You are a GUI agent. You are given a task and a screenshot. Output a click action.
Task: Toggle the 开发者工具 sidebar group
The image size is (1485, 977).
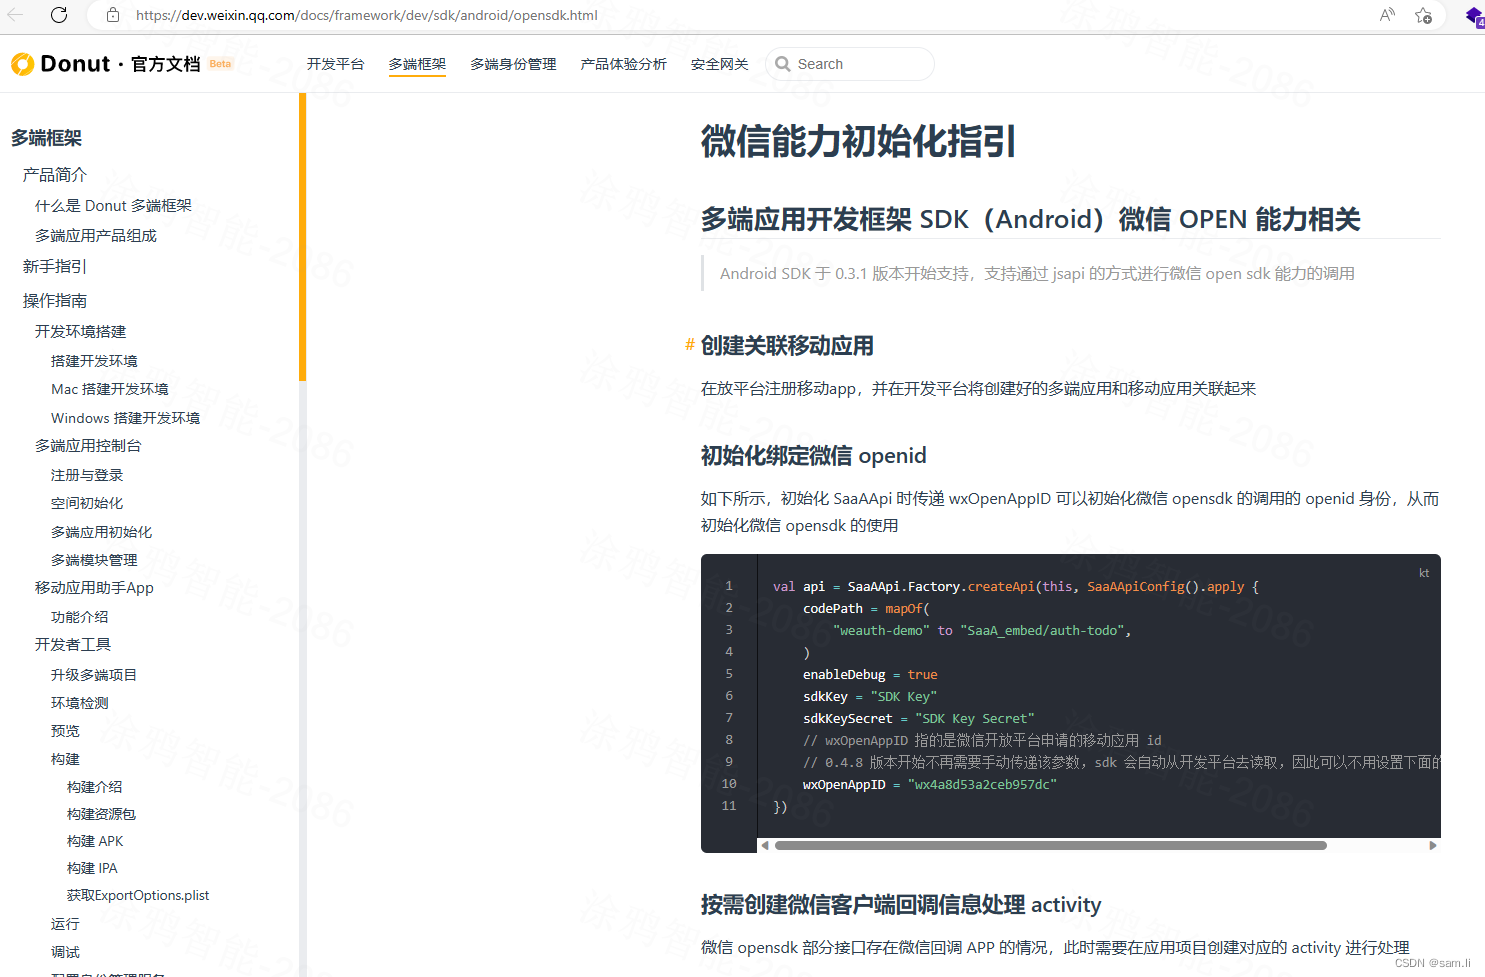click(73, 645)
